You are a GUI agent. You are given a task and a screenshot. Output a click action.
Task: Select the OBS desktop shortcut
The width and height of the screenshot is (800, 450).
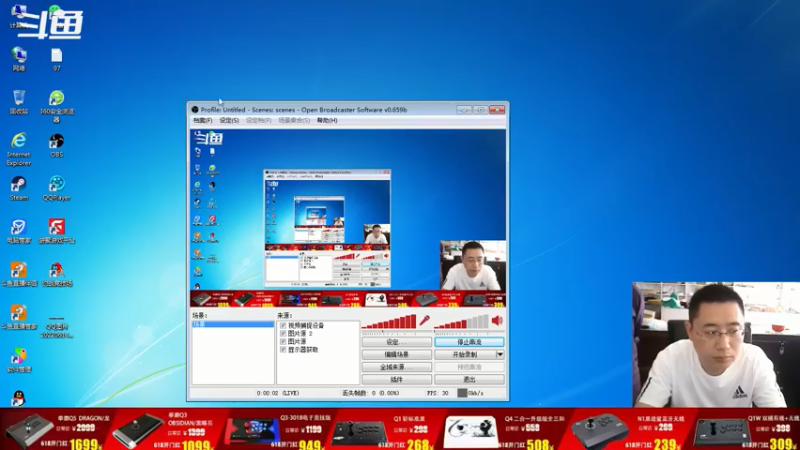[x=57, y=145]
